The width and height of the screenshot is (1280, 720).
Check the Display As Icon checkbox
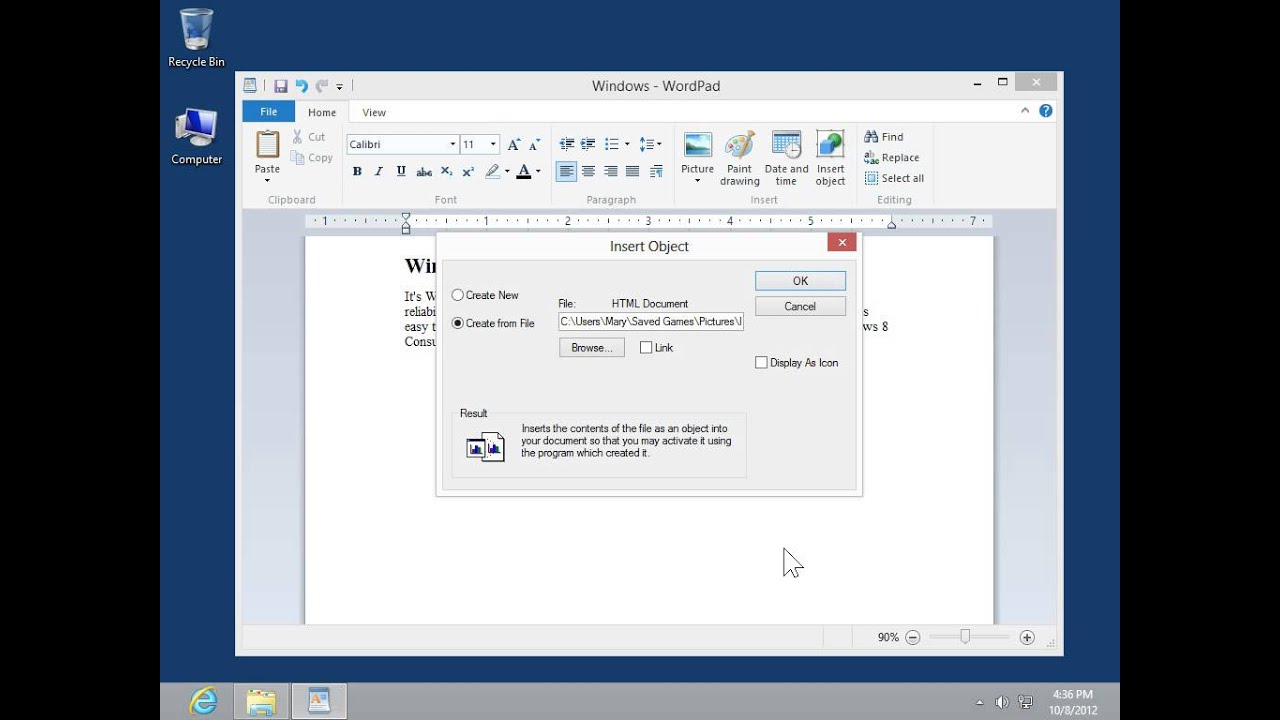(761, 363)
